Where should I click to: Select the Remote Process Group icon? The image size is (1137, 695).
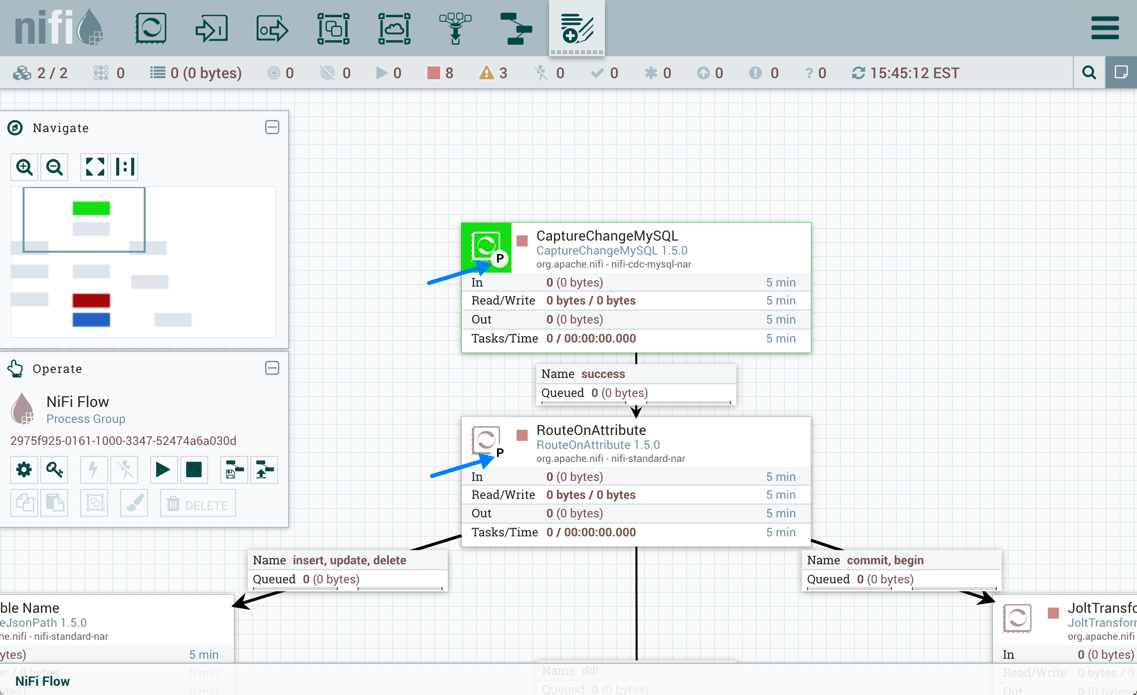pyautogui.click(x=394, y=28)
